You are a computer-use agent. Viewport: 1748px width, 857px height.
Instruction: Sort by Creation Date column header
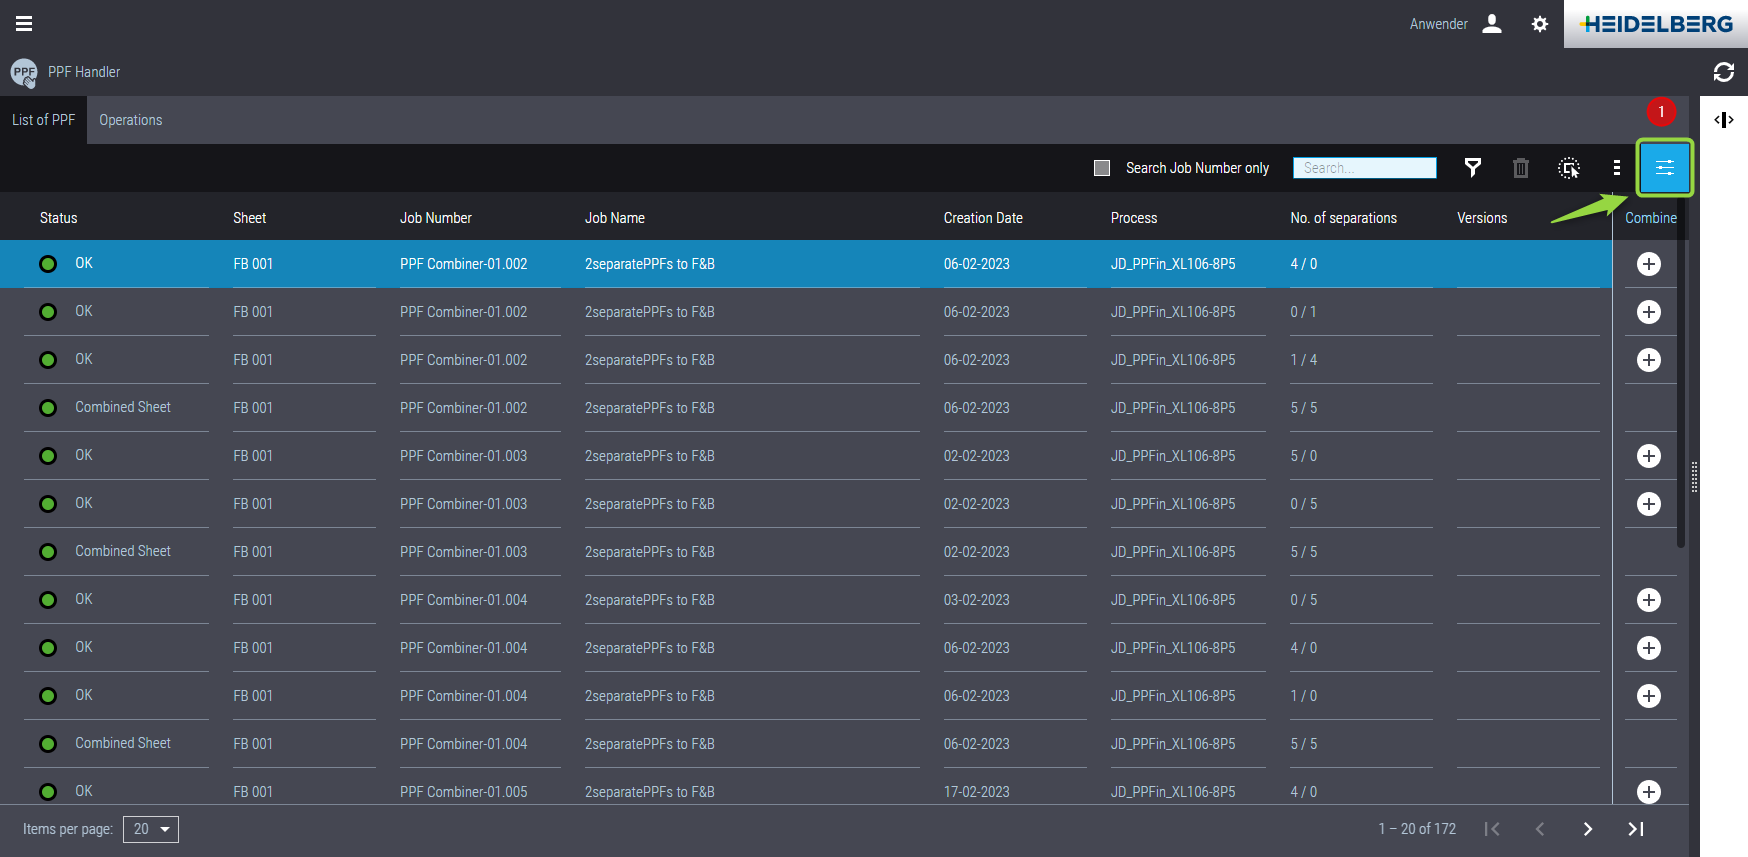click(x=982, y=218)
